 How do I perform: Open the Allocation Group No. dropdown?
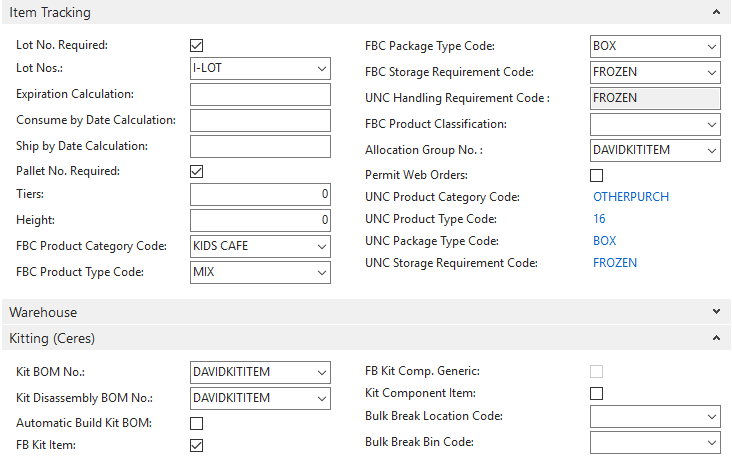[711, 151]
